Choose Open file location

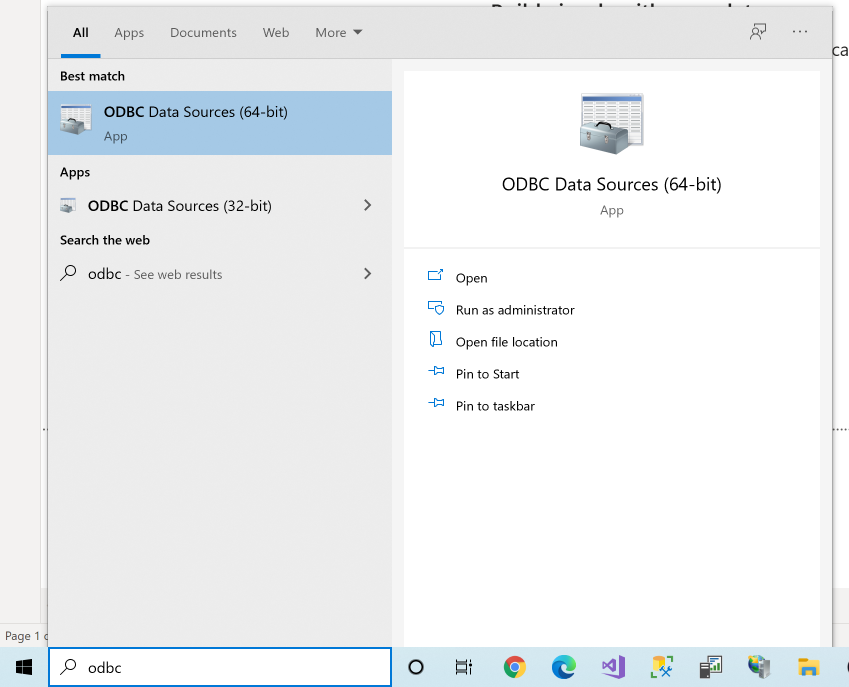pyautogui.click(x=506, y=342)
